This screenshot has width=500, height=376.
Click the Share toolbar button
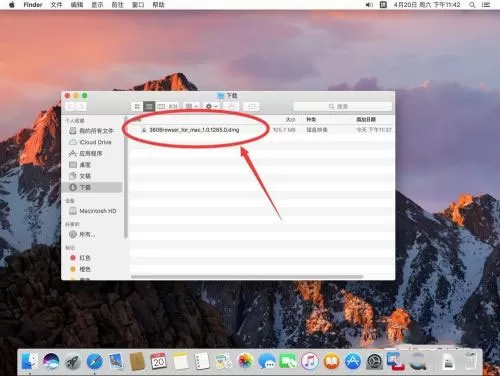coord(231,106)
